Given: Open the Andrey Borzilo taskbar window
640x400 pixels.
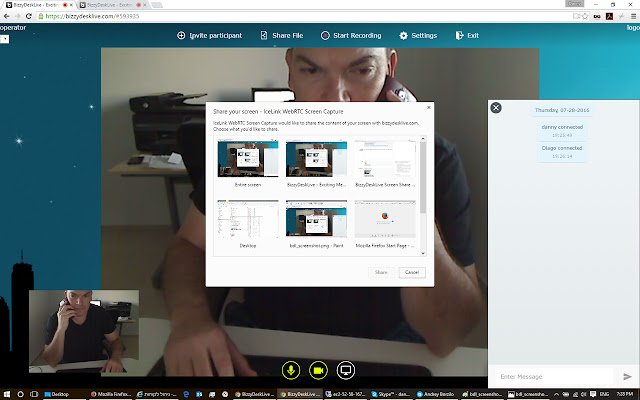Looking at the screenshot, I should [x=436, y=394].
